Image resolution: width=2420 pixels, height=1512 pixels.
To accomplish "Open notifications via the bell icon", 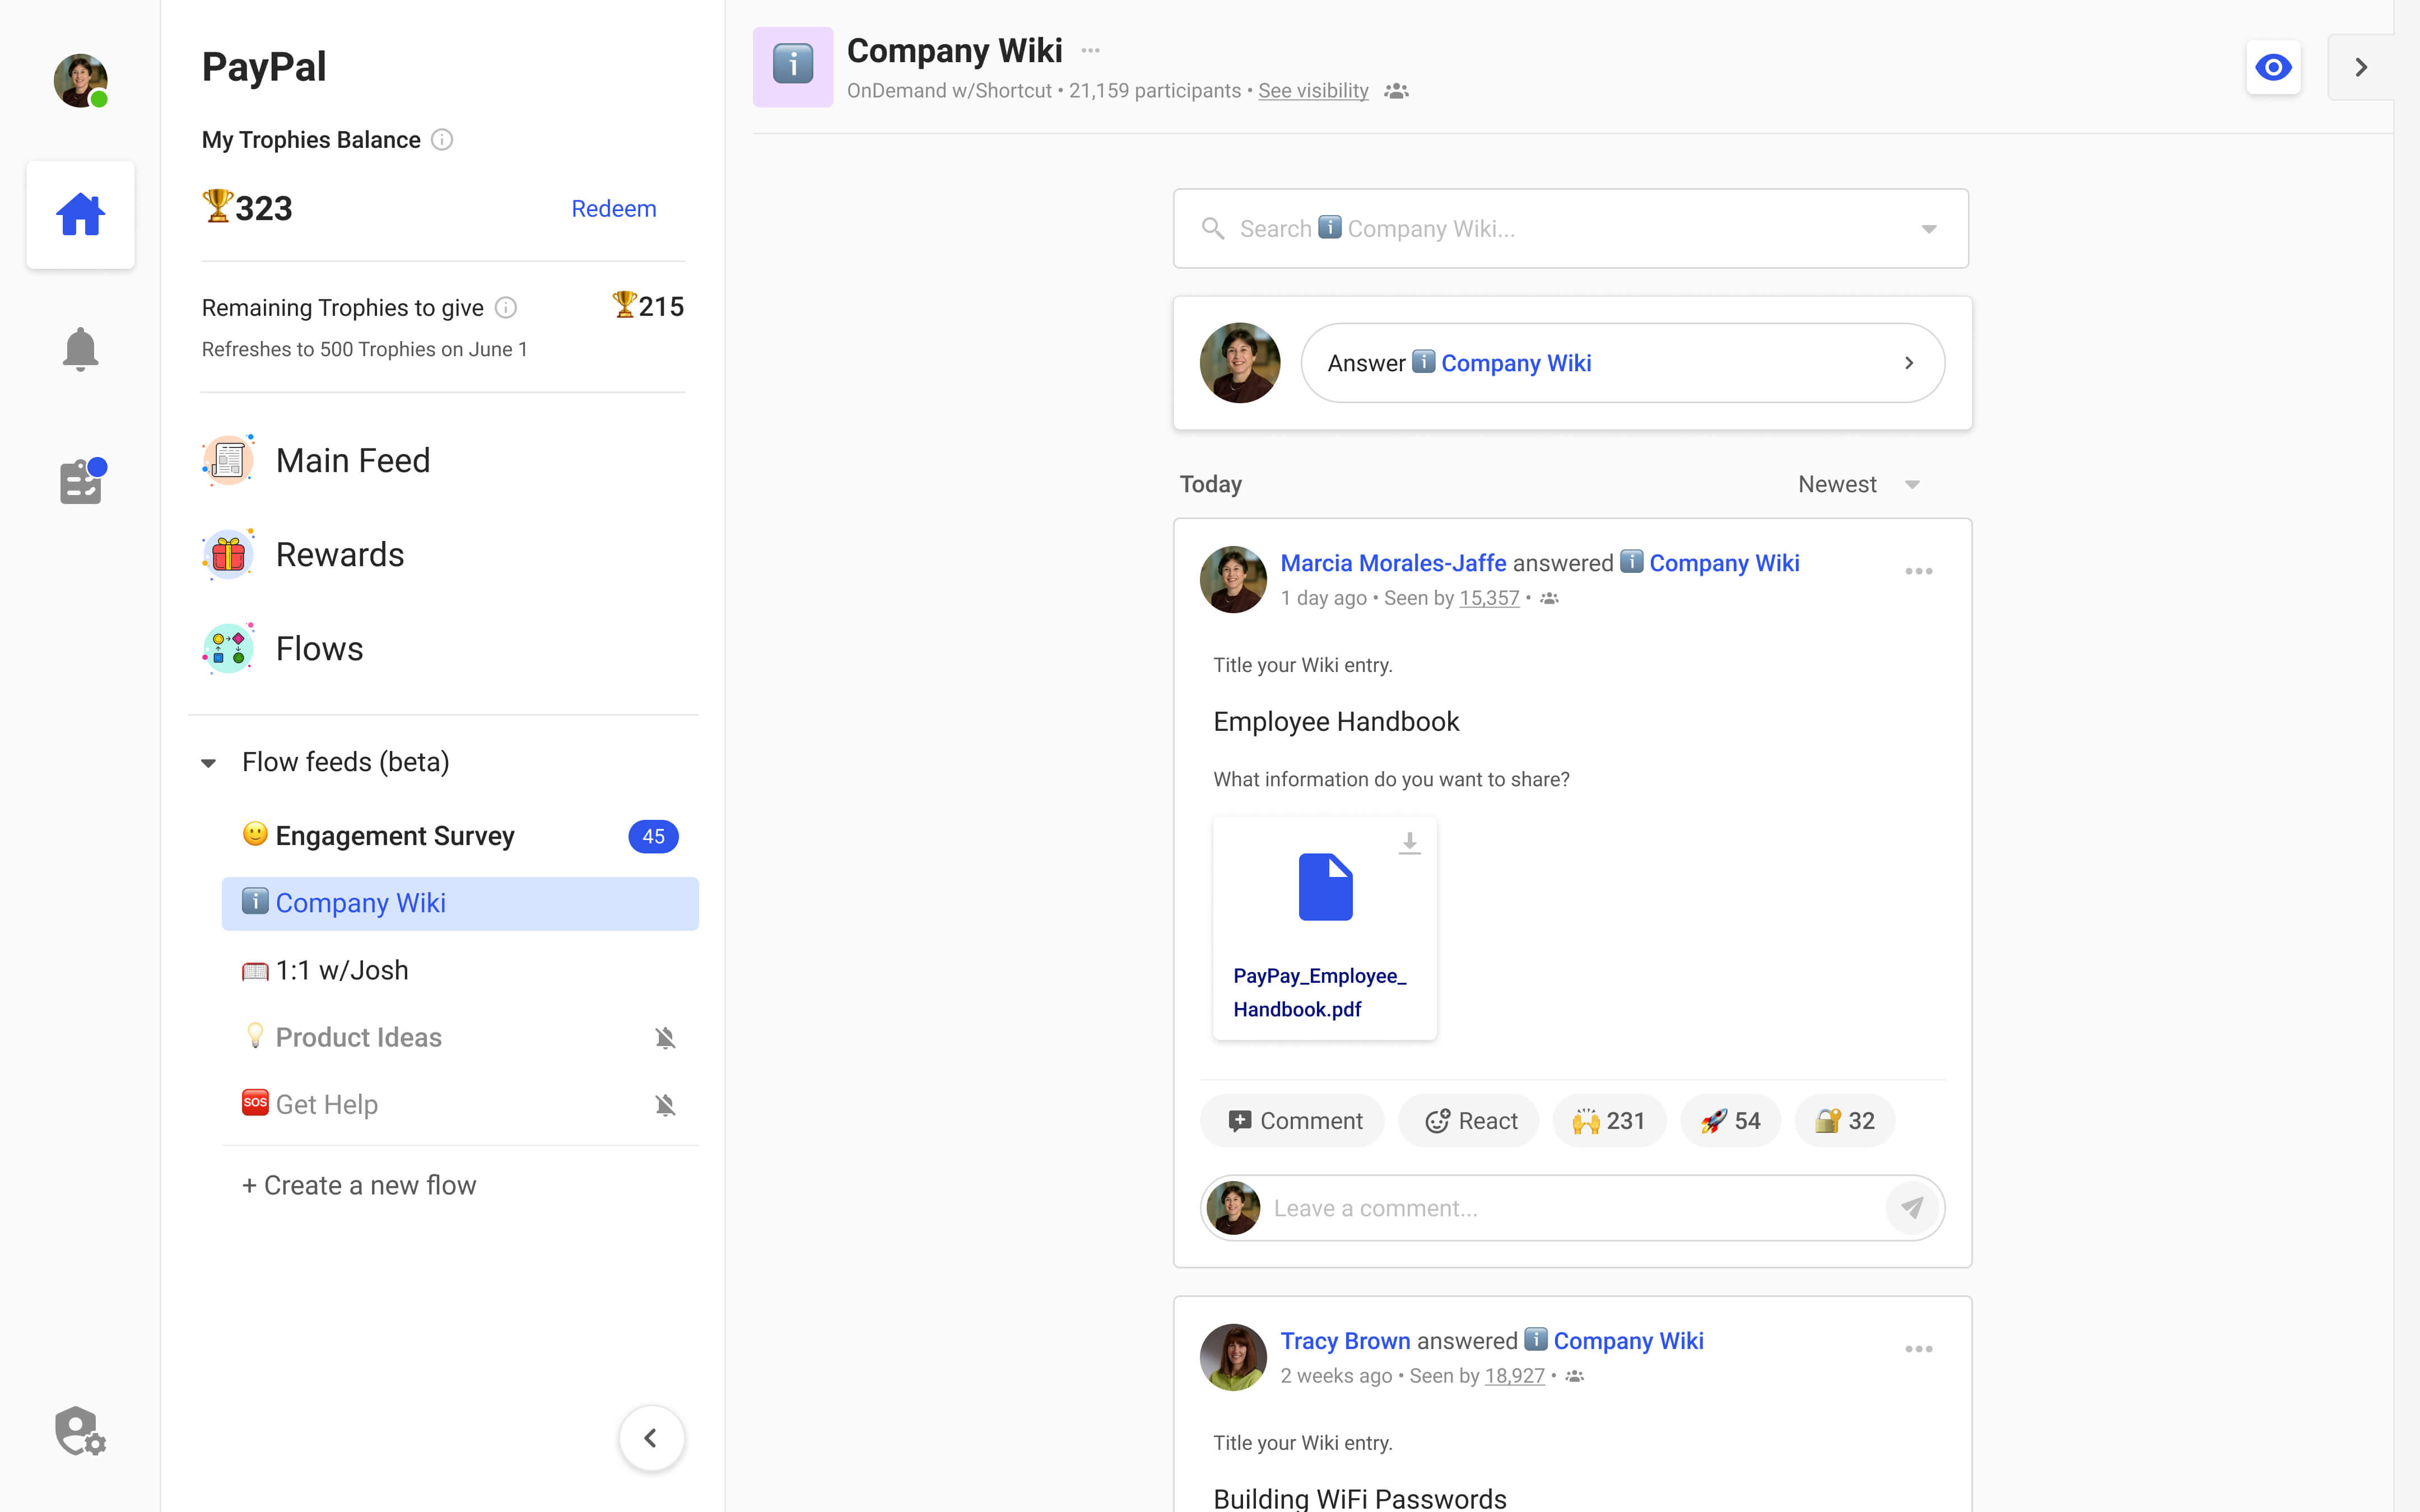I will (80, 348).
